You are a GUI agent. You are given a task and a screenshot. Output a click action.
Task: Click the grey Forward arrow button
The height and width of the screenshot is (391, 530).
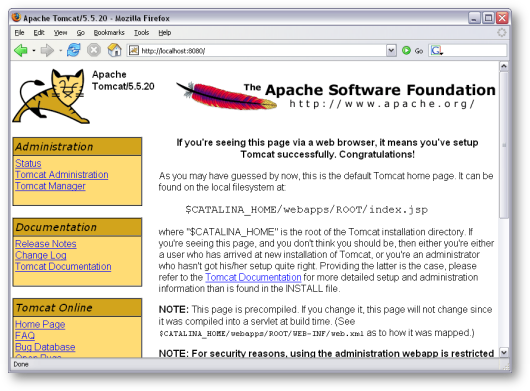(47, 50)
